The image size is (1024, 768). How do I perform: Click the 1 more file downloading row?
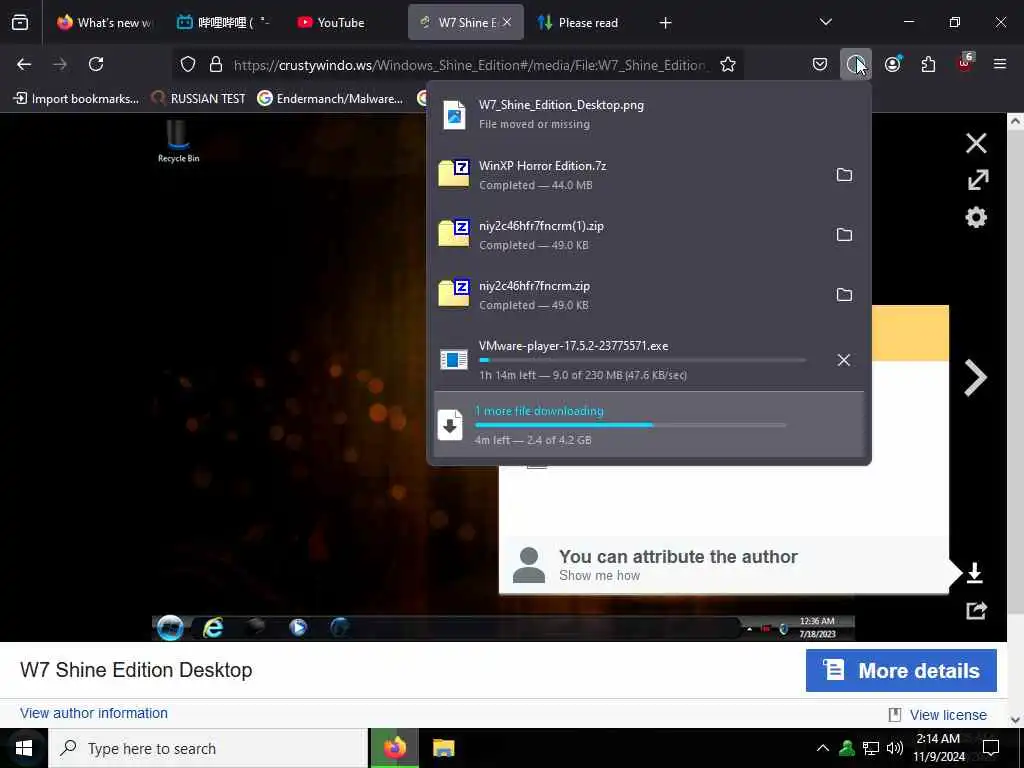point(649,424)
